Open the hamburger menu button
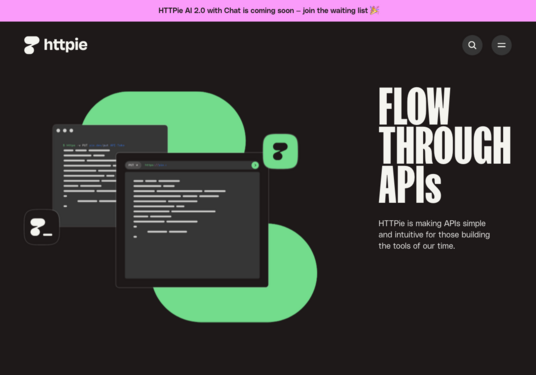The height and width of the screenshot is (375, 536). click(x=501, y=45)
